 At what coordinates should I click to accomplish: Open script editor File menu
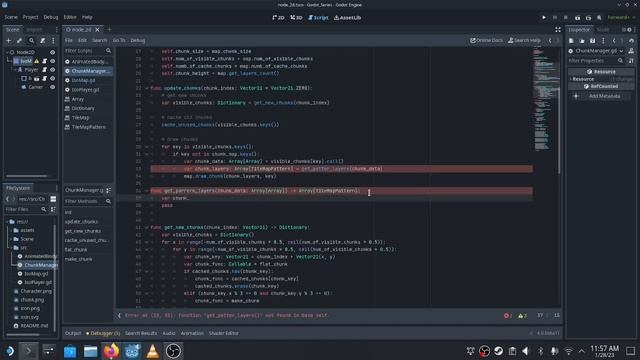pos(69,40)
